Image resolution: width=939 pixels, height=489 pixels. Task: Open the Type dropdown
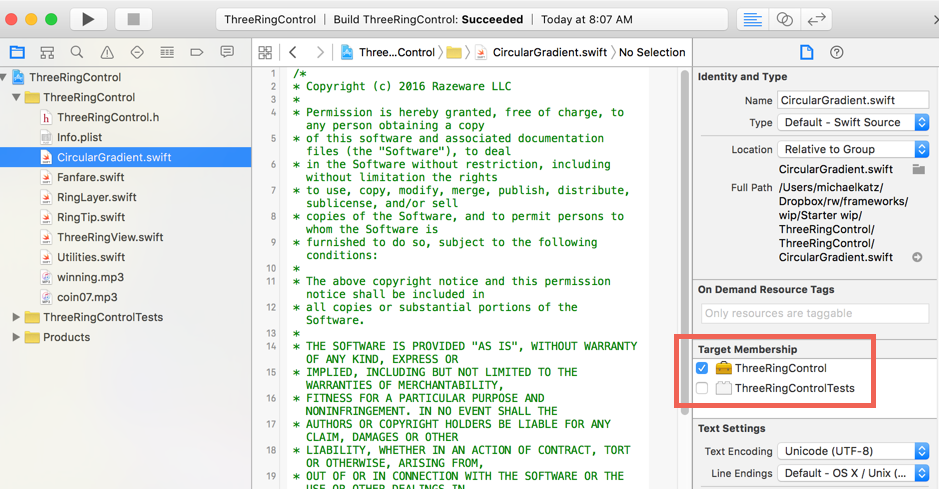click(x=853, y=122)
